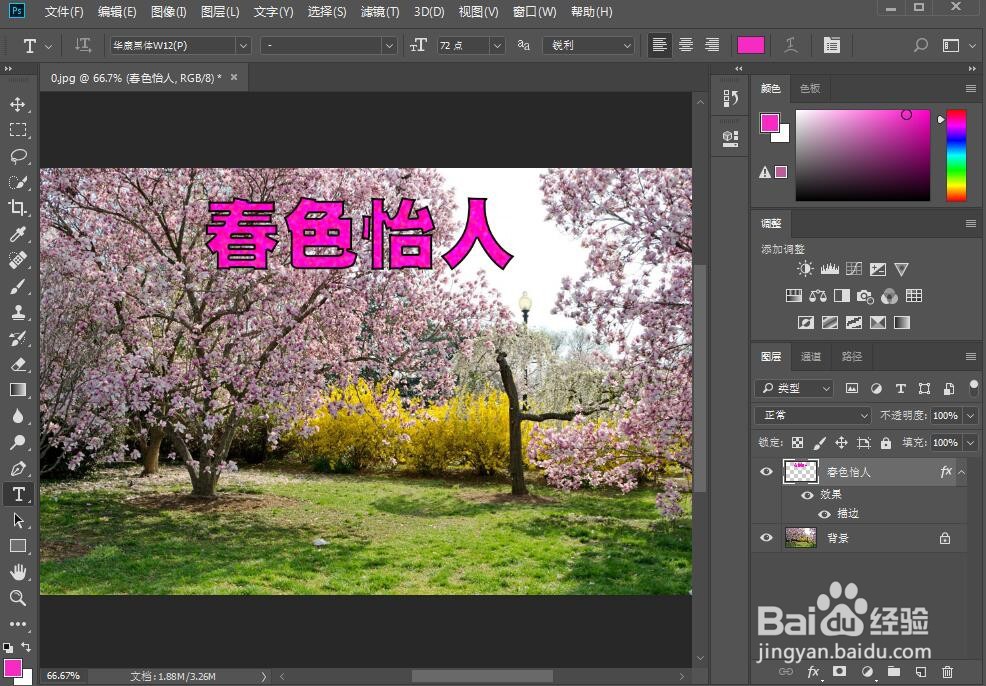Open the font family dropdown

[243, 45]
